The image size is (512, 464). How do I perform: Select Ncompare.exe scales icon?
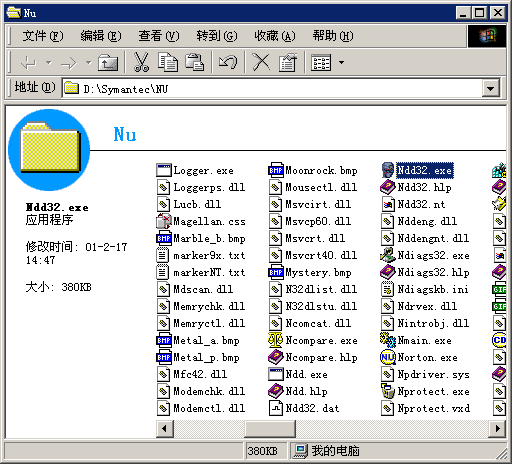275,340
